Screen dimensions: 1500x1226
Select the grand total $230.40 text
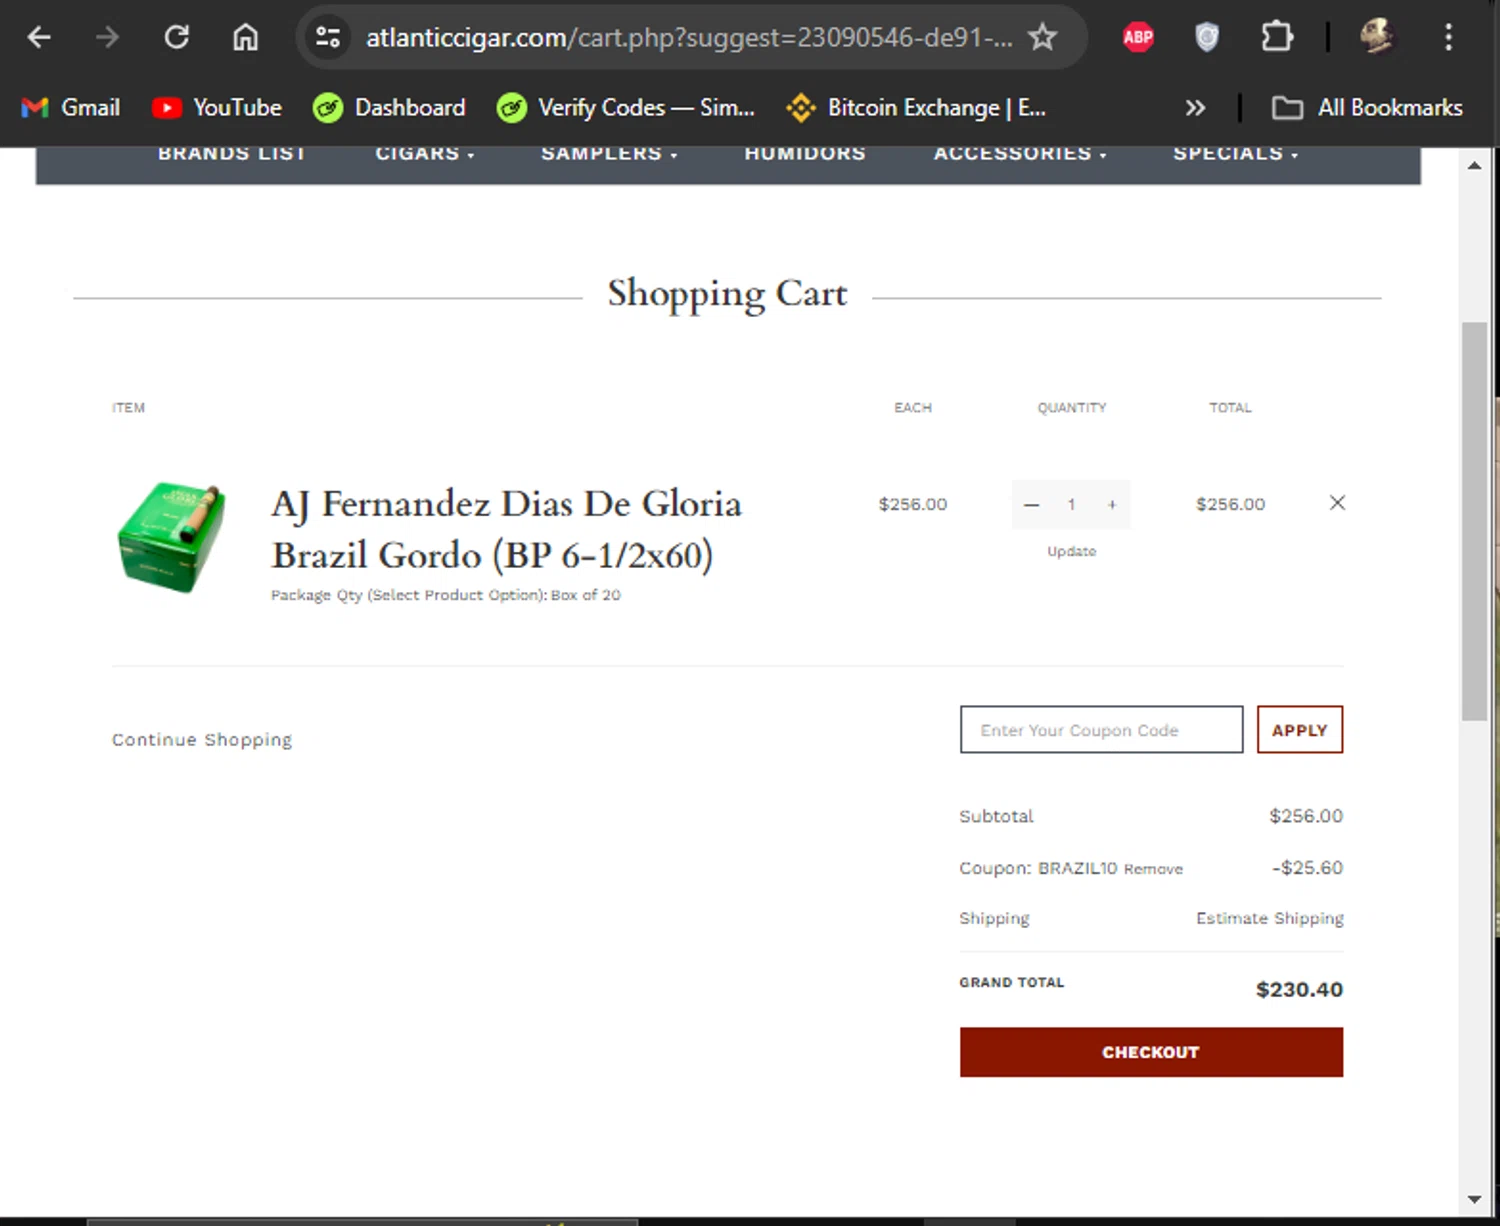1299,990
